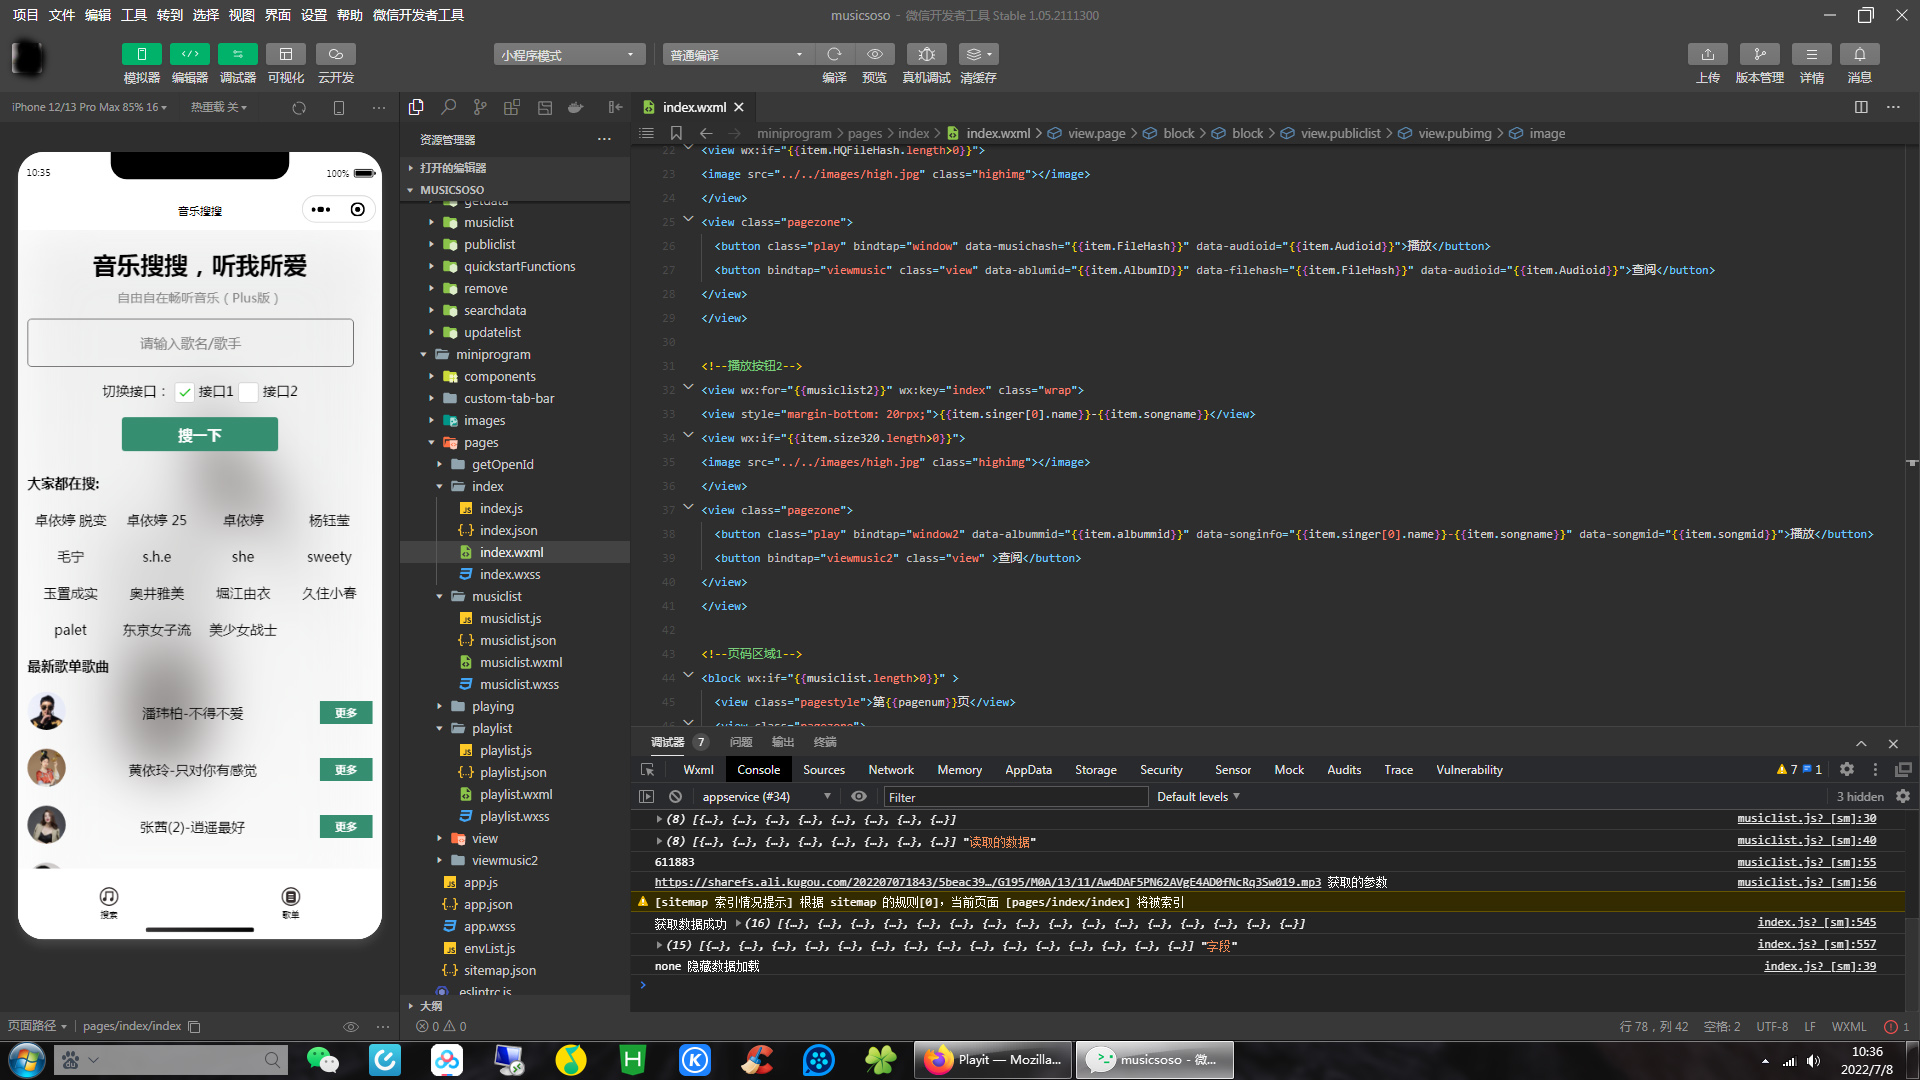Open the search icon in sidebar

point(449,107)
